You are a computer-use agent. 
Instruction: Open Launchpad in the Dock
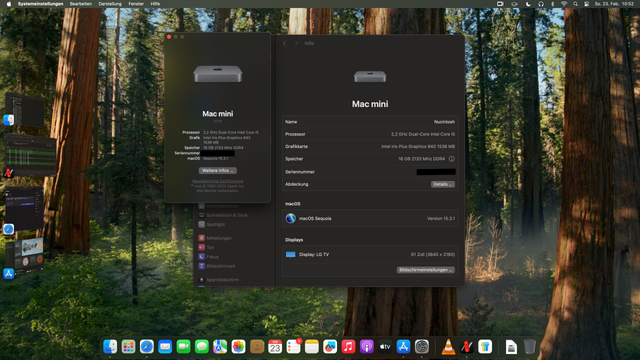(x=128, y=347)
